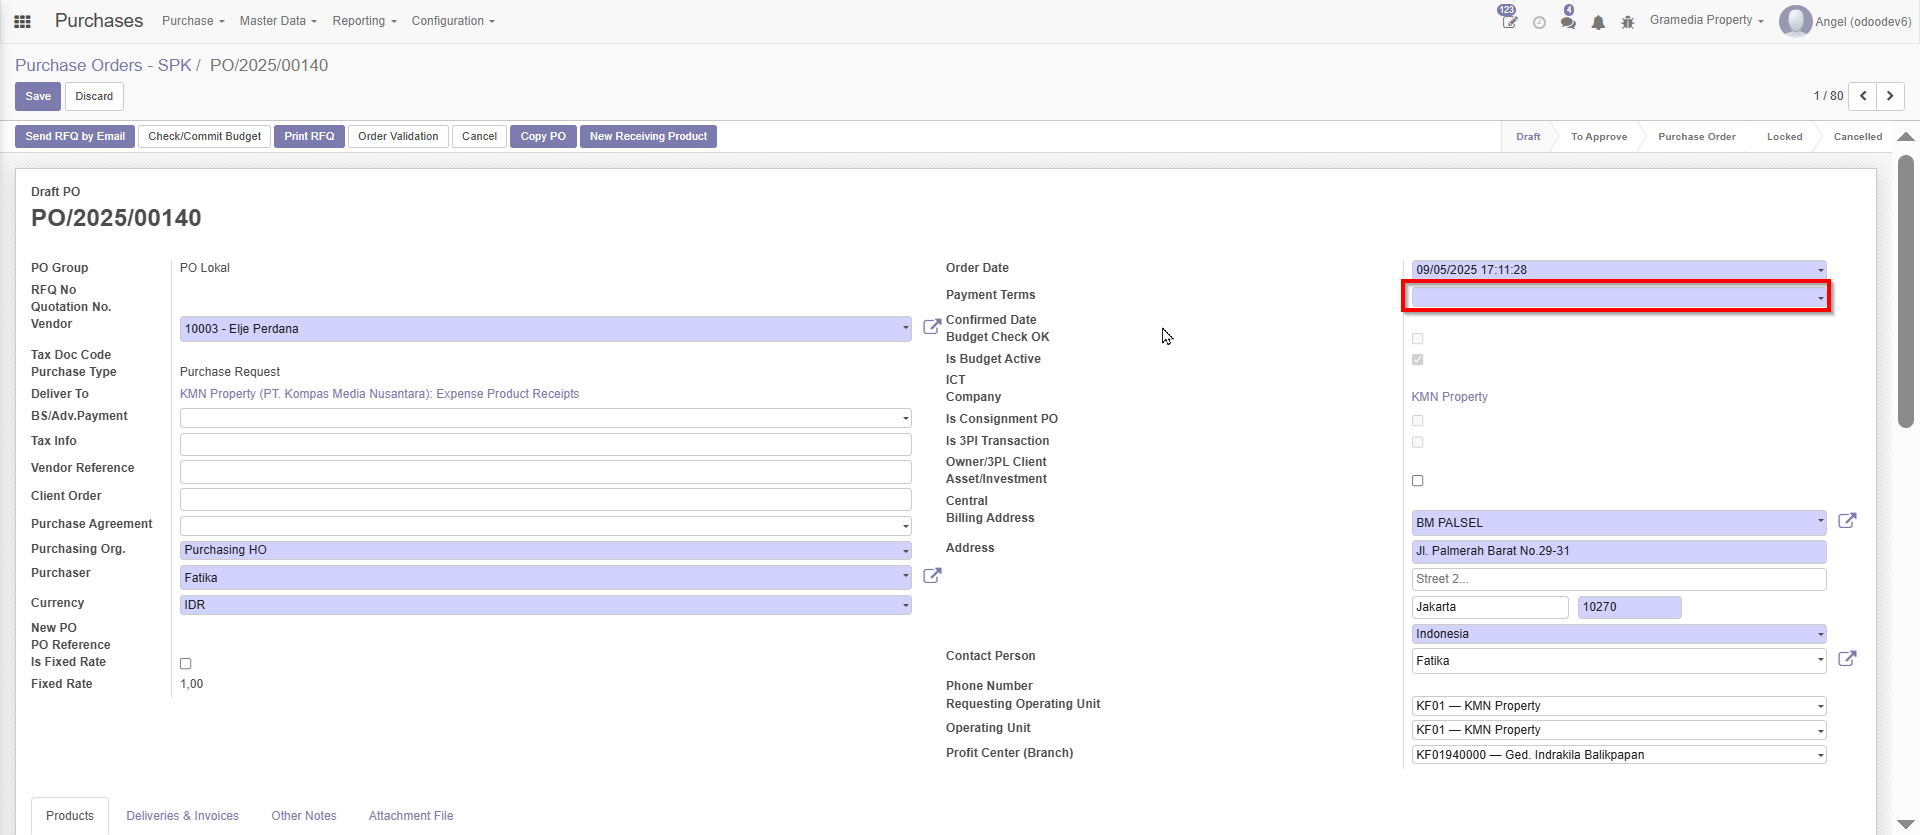The width and height of the screenshot is (1920, 835).
Task: Collapse the status bar with up triangle
Action: (x=1906, y=137)
